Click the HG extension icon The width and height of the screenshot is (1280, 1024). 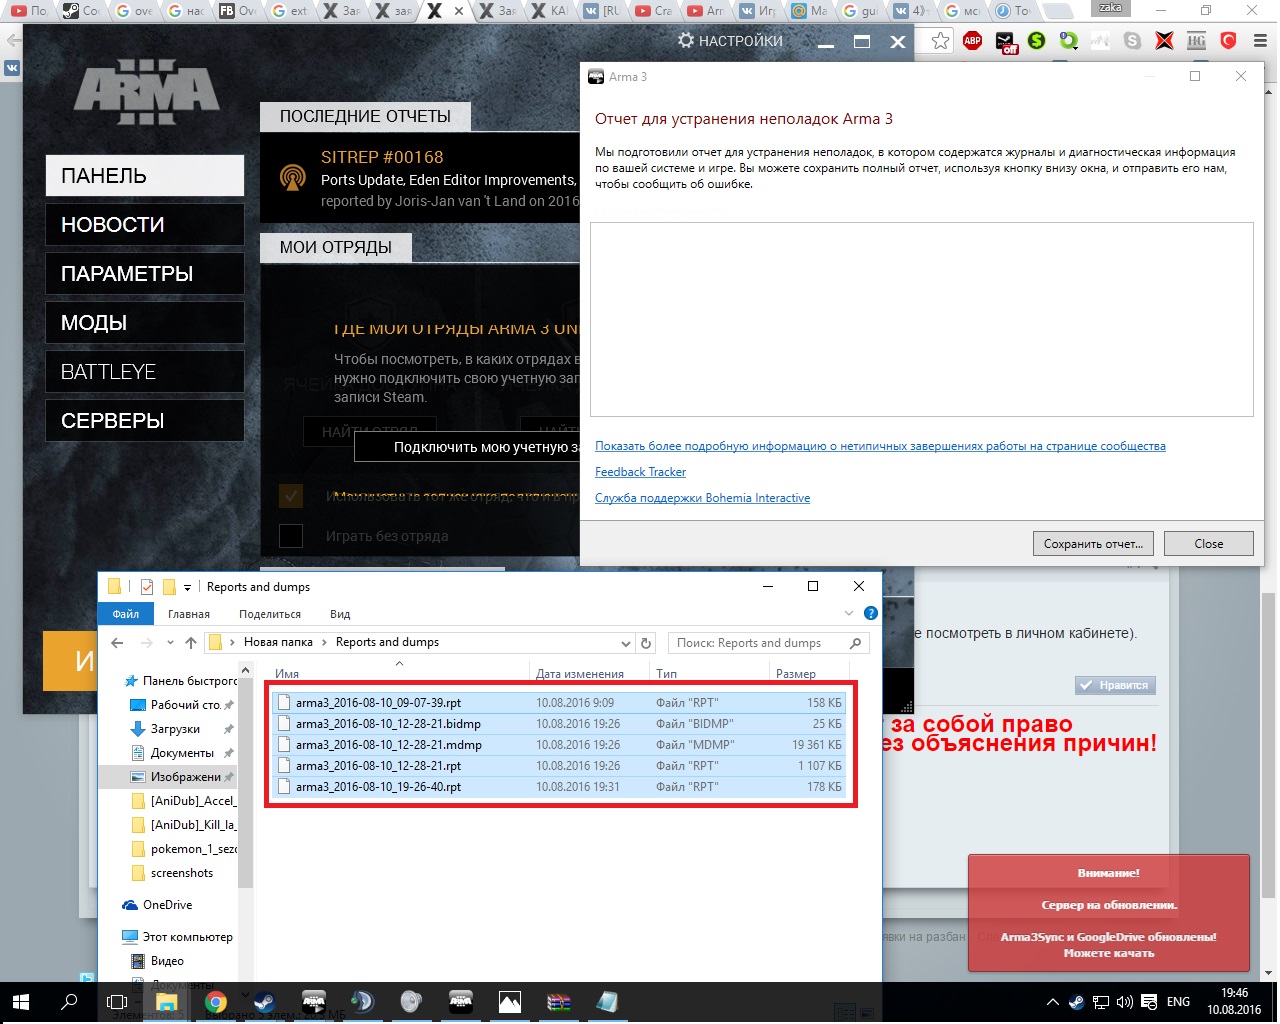click(1197, 41)
